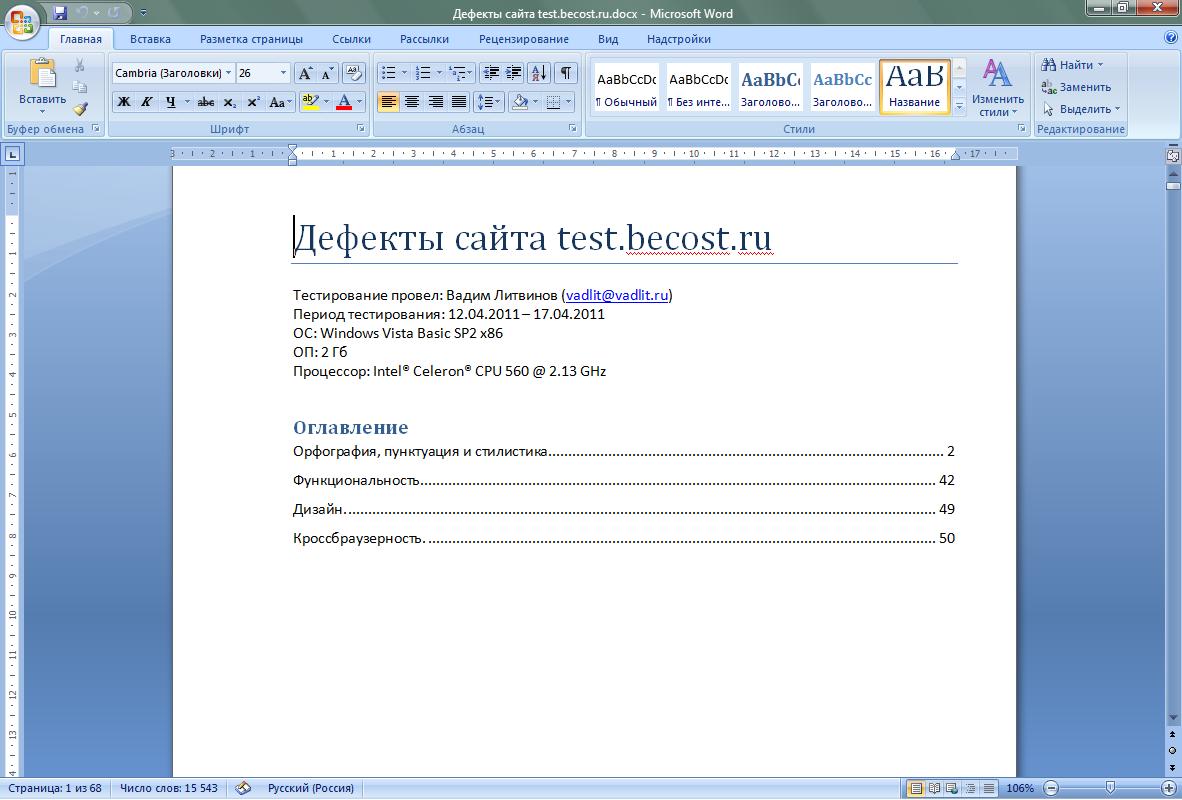Click the vertical scrollbar down arrow
Screen dimensions: 1182x800
click(1173, 717)
